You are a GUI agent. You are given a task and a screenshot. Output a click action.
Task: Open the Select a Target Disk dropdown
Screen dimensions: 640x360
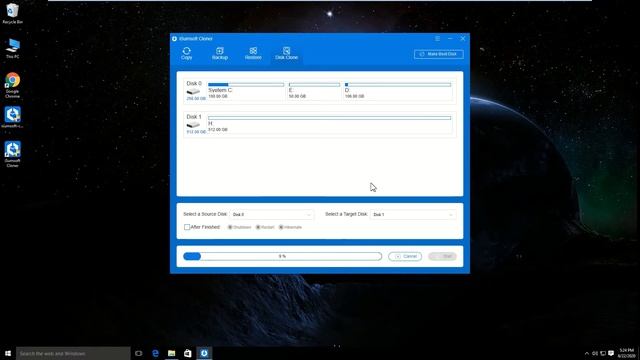pos(413,214)
